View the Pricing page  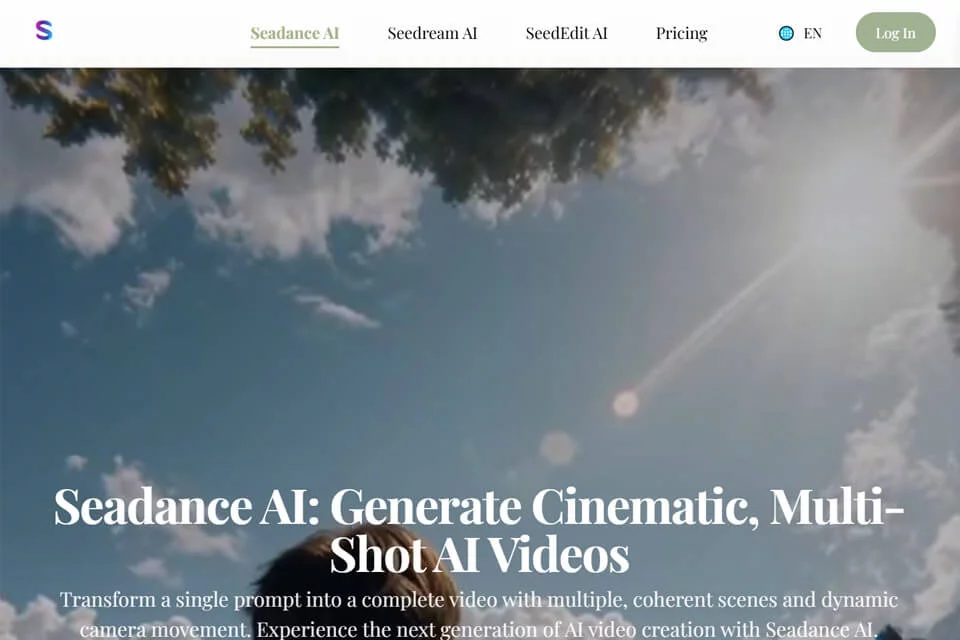tap(681, 33)
